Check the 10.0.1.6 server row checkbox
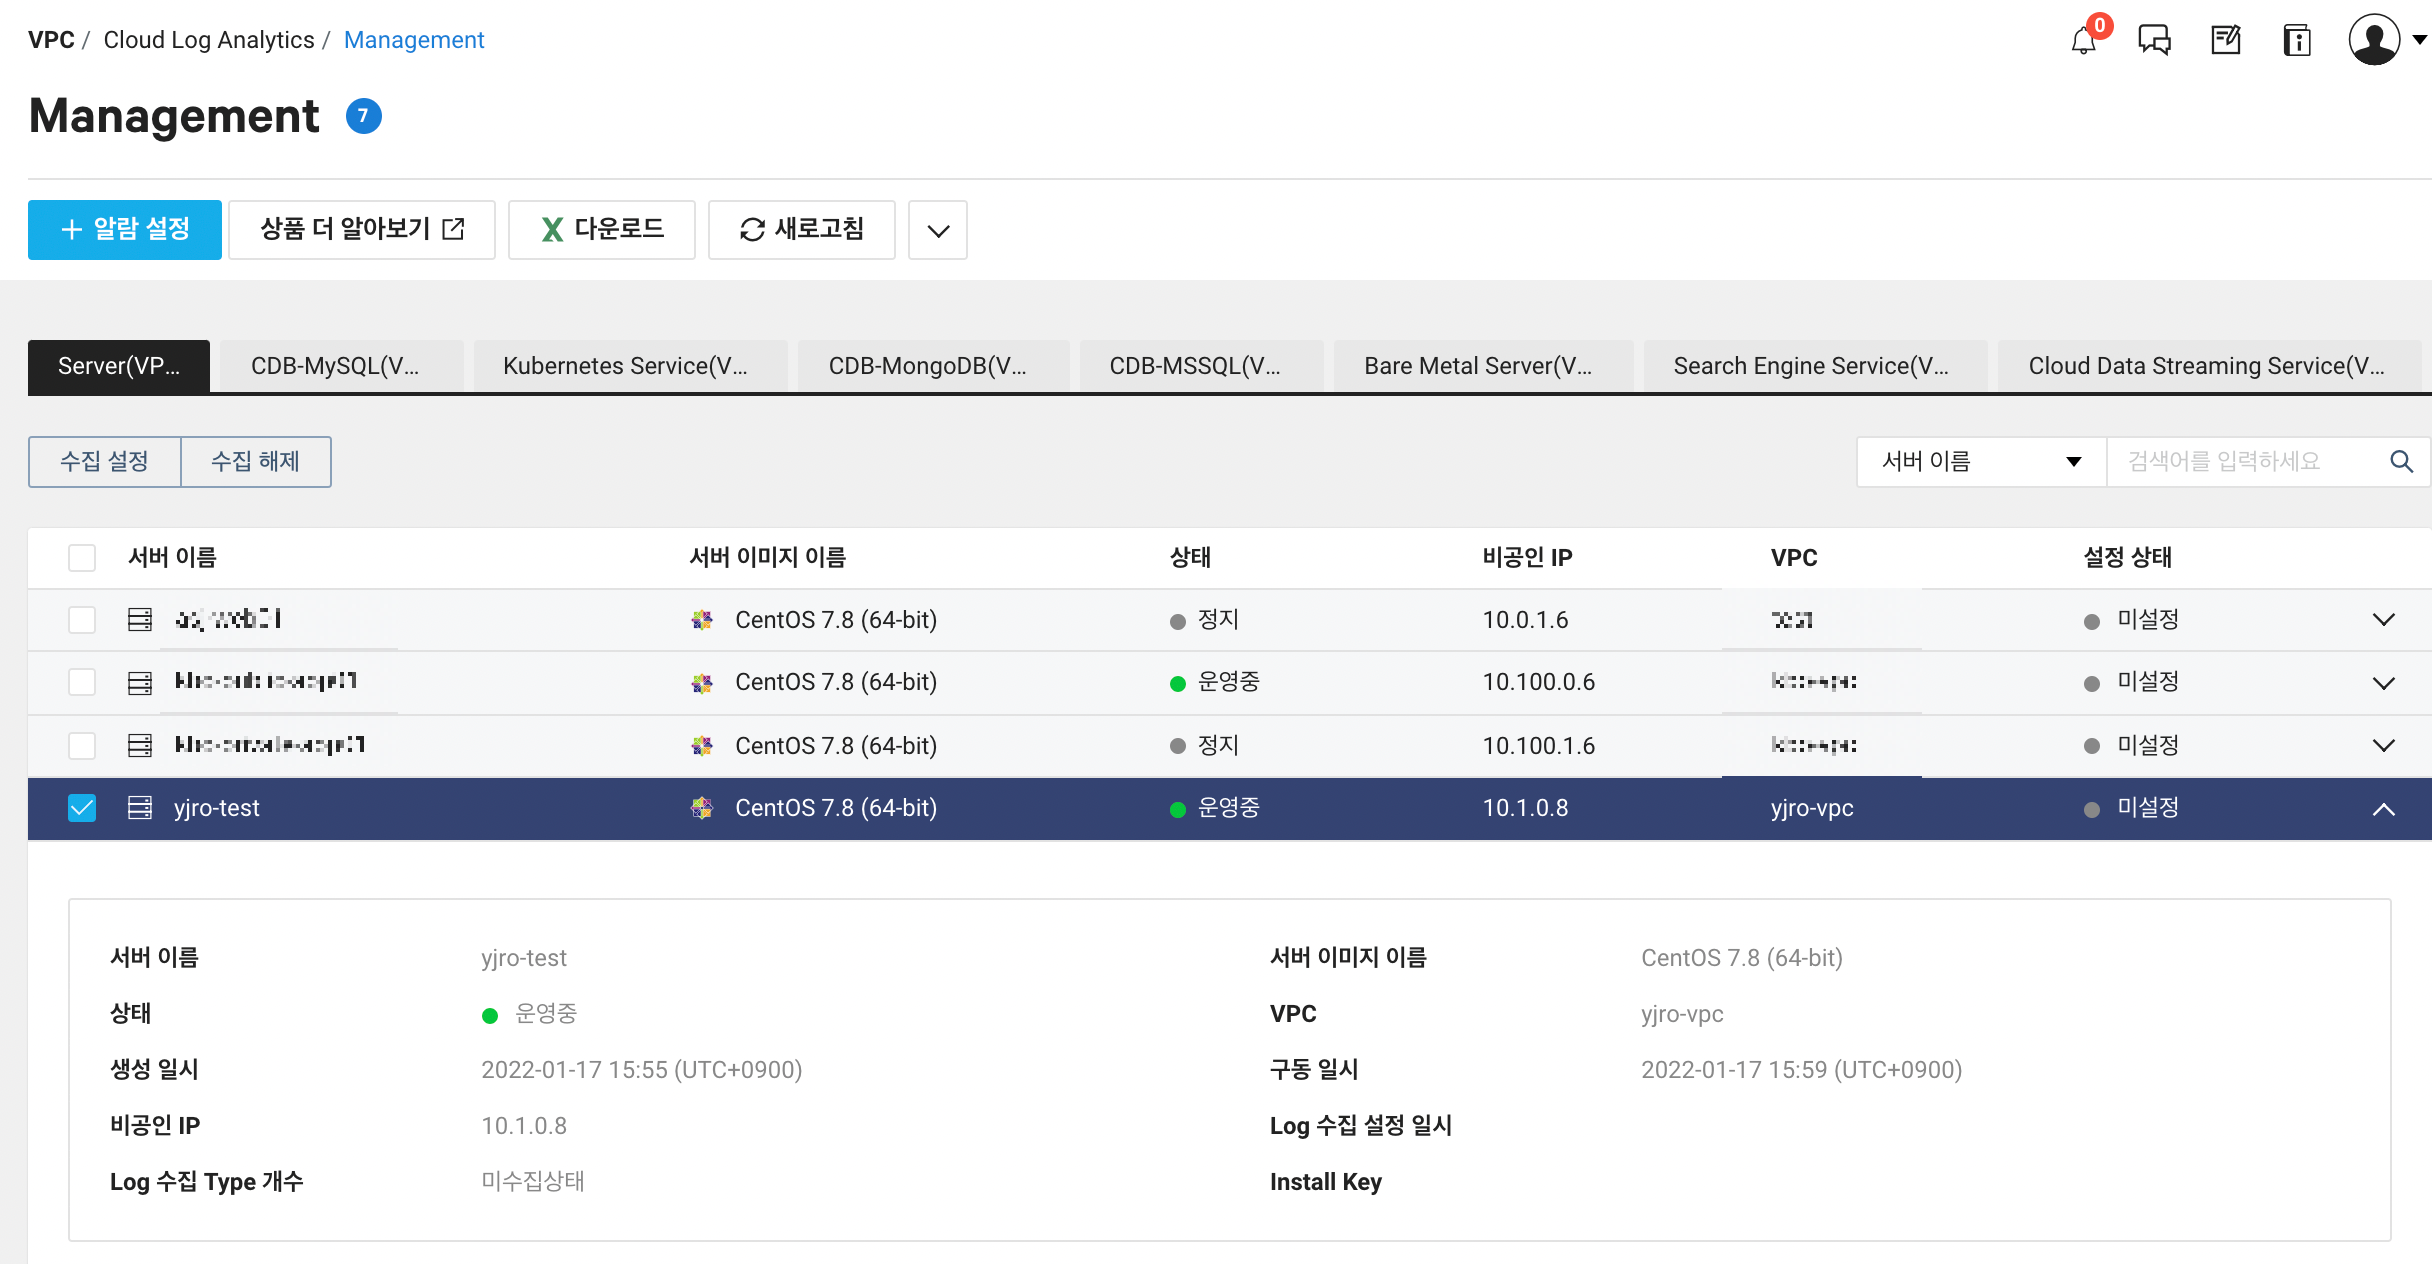The width and height of the screenshot is (2432, 1264). click(82, 620)
